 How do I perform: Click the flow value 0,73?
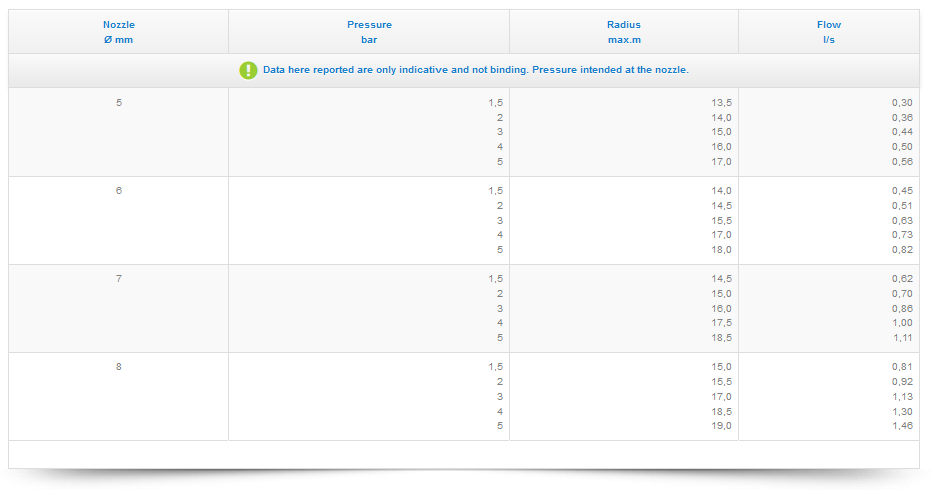pyautogui.click(x=902, y=235)
